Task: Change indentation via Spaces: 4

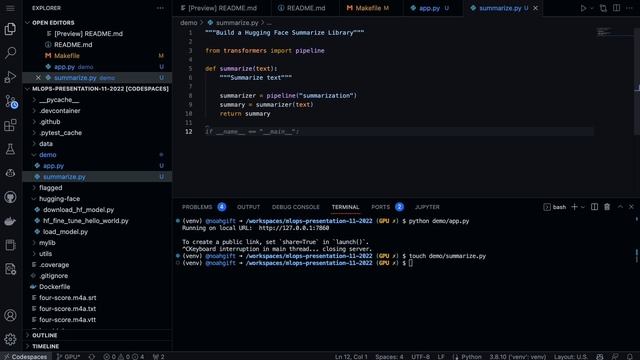Action: (x=389, y=356)
